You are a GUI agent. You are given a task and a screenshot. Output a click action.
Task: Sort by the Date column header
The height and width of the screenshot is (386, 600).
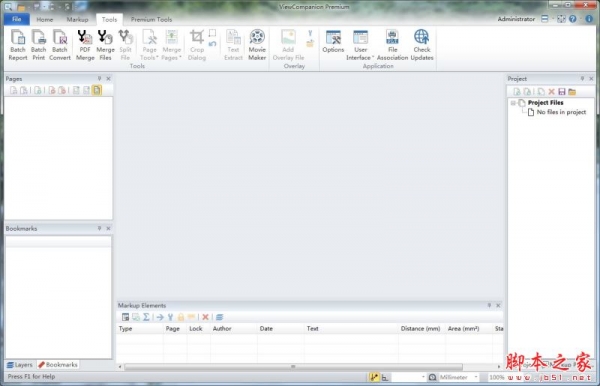(x=280, y=328)
